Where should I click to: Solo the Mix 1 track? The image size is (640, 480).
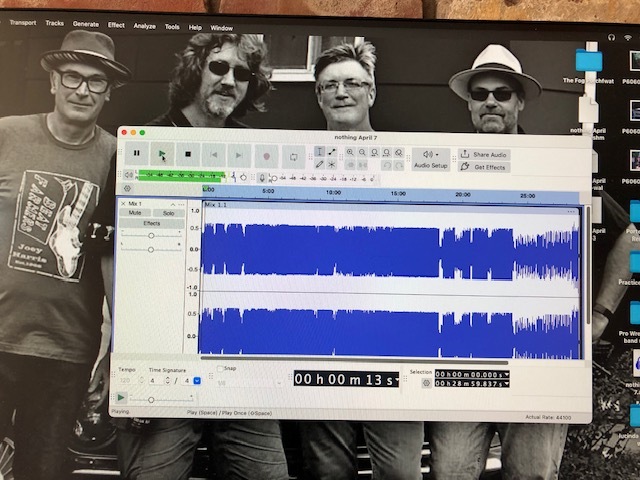click(169, 213)
